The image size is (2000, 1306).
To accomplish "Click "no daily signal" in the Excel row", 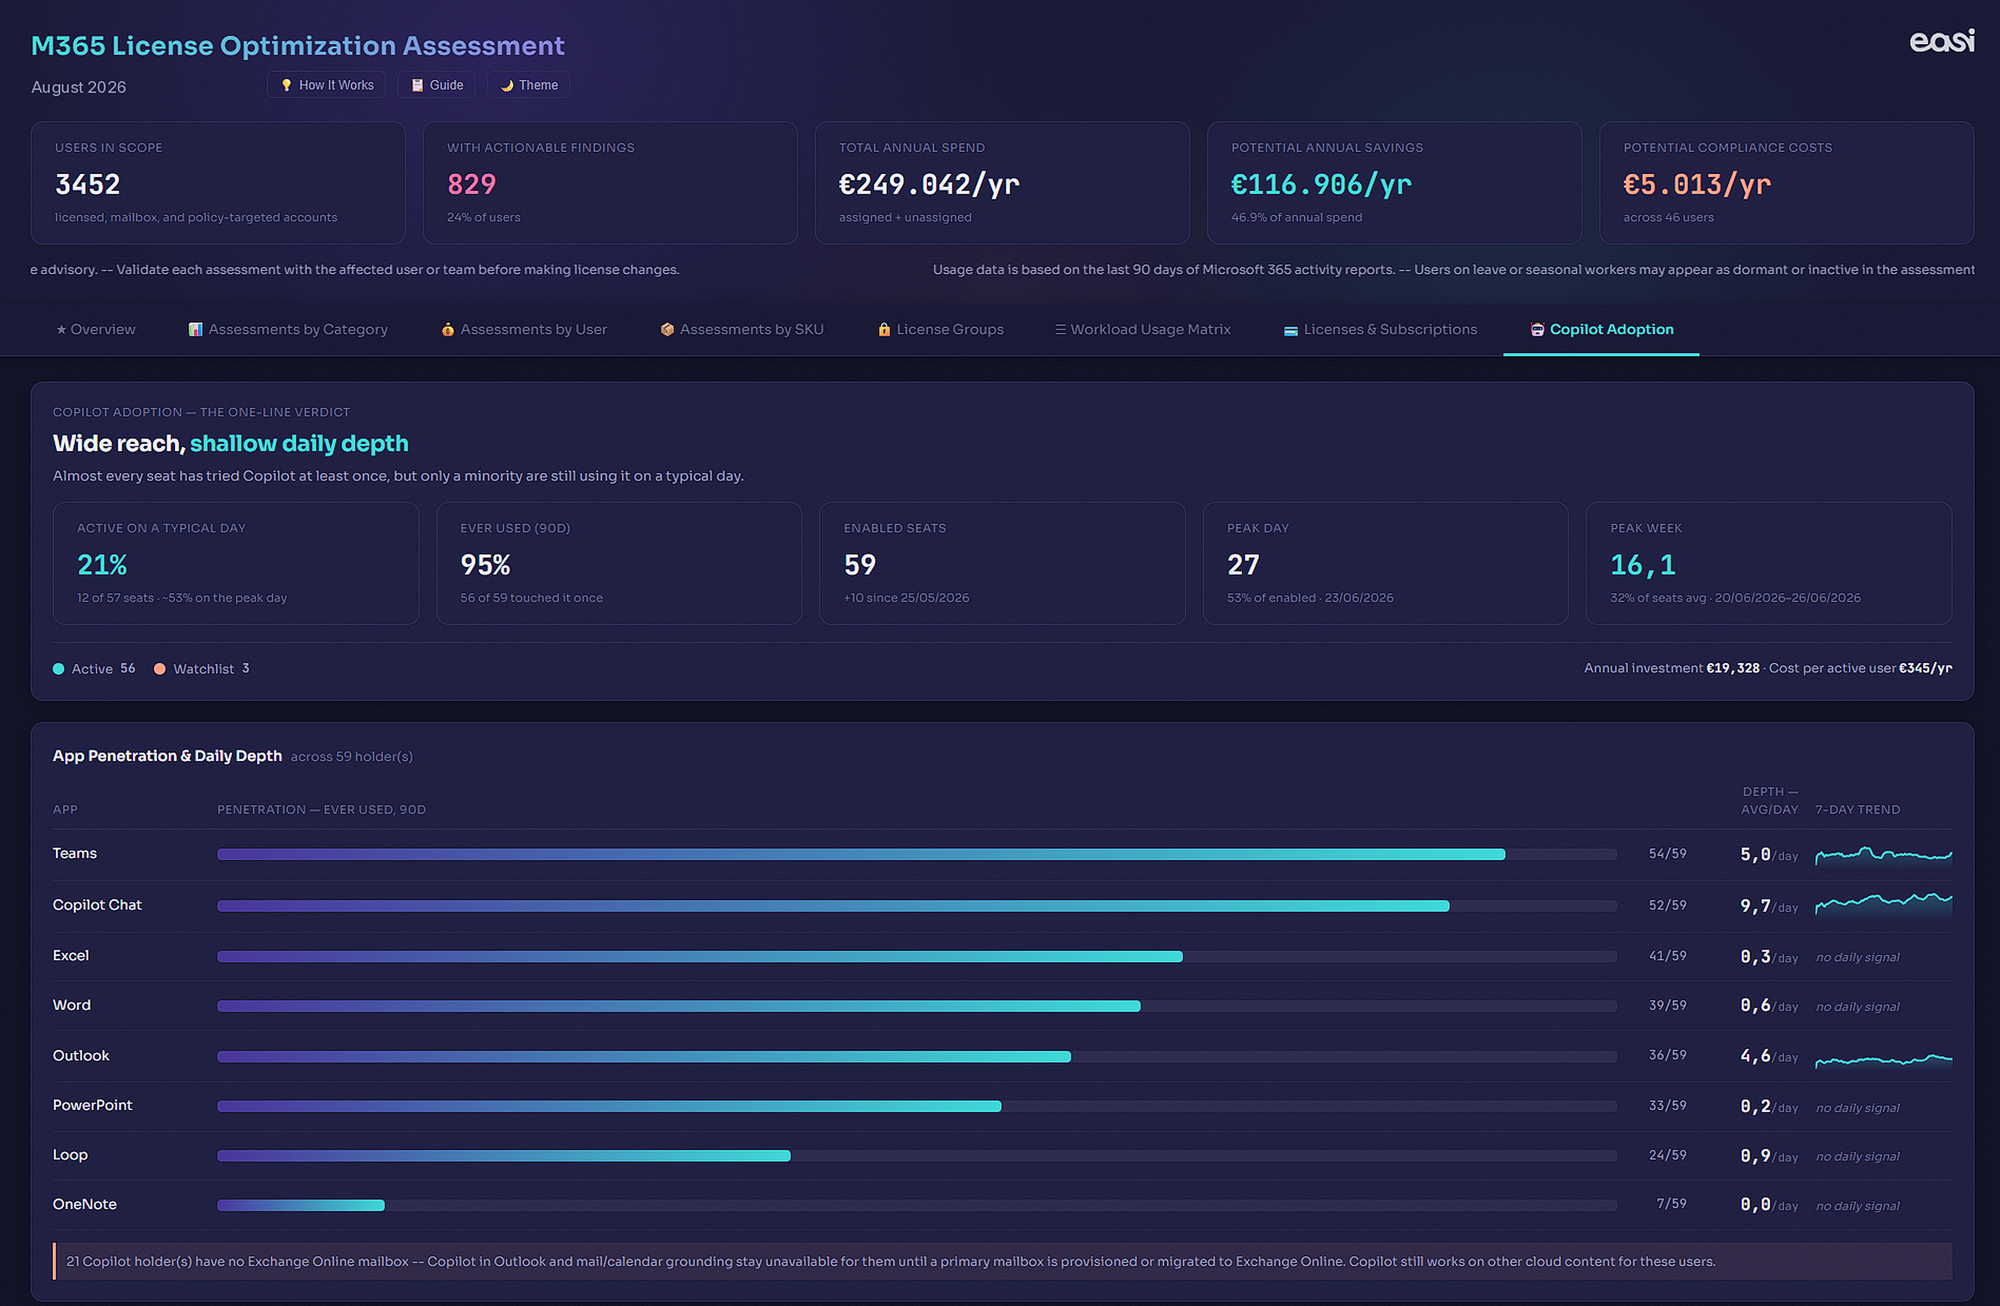I will pyautogui.click(x=1858, y=957).
